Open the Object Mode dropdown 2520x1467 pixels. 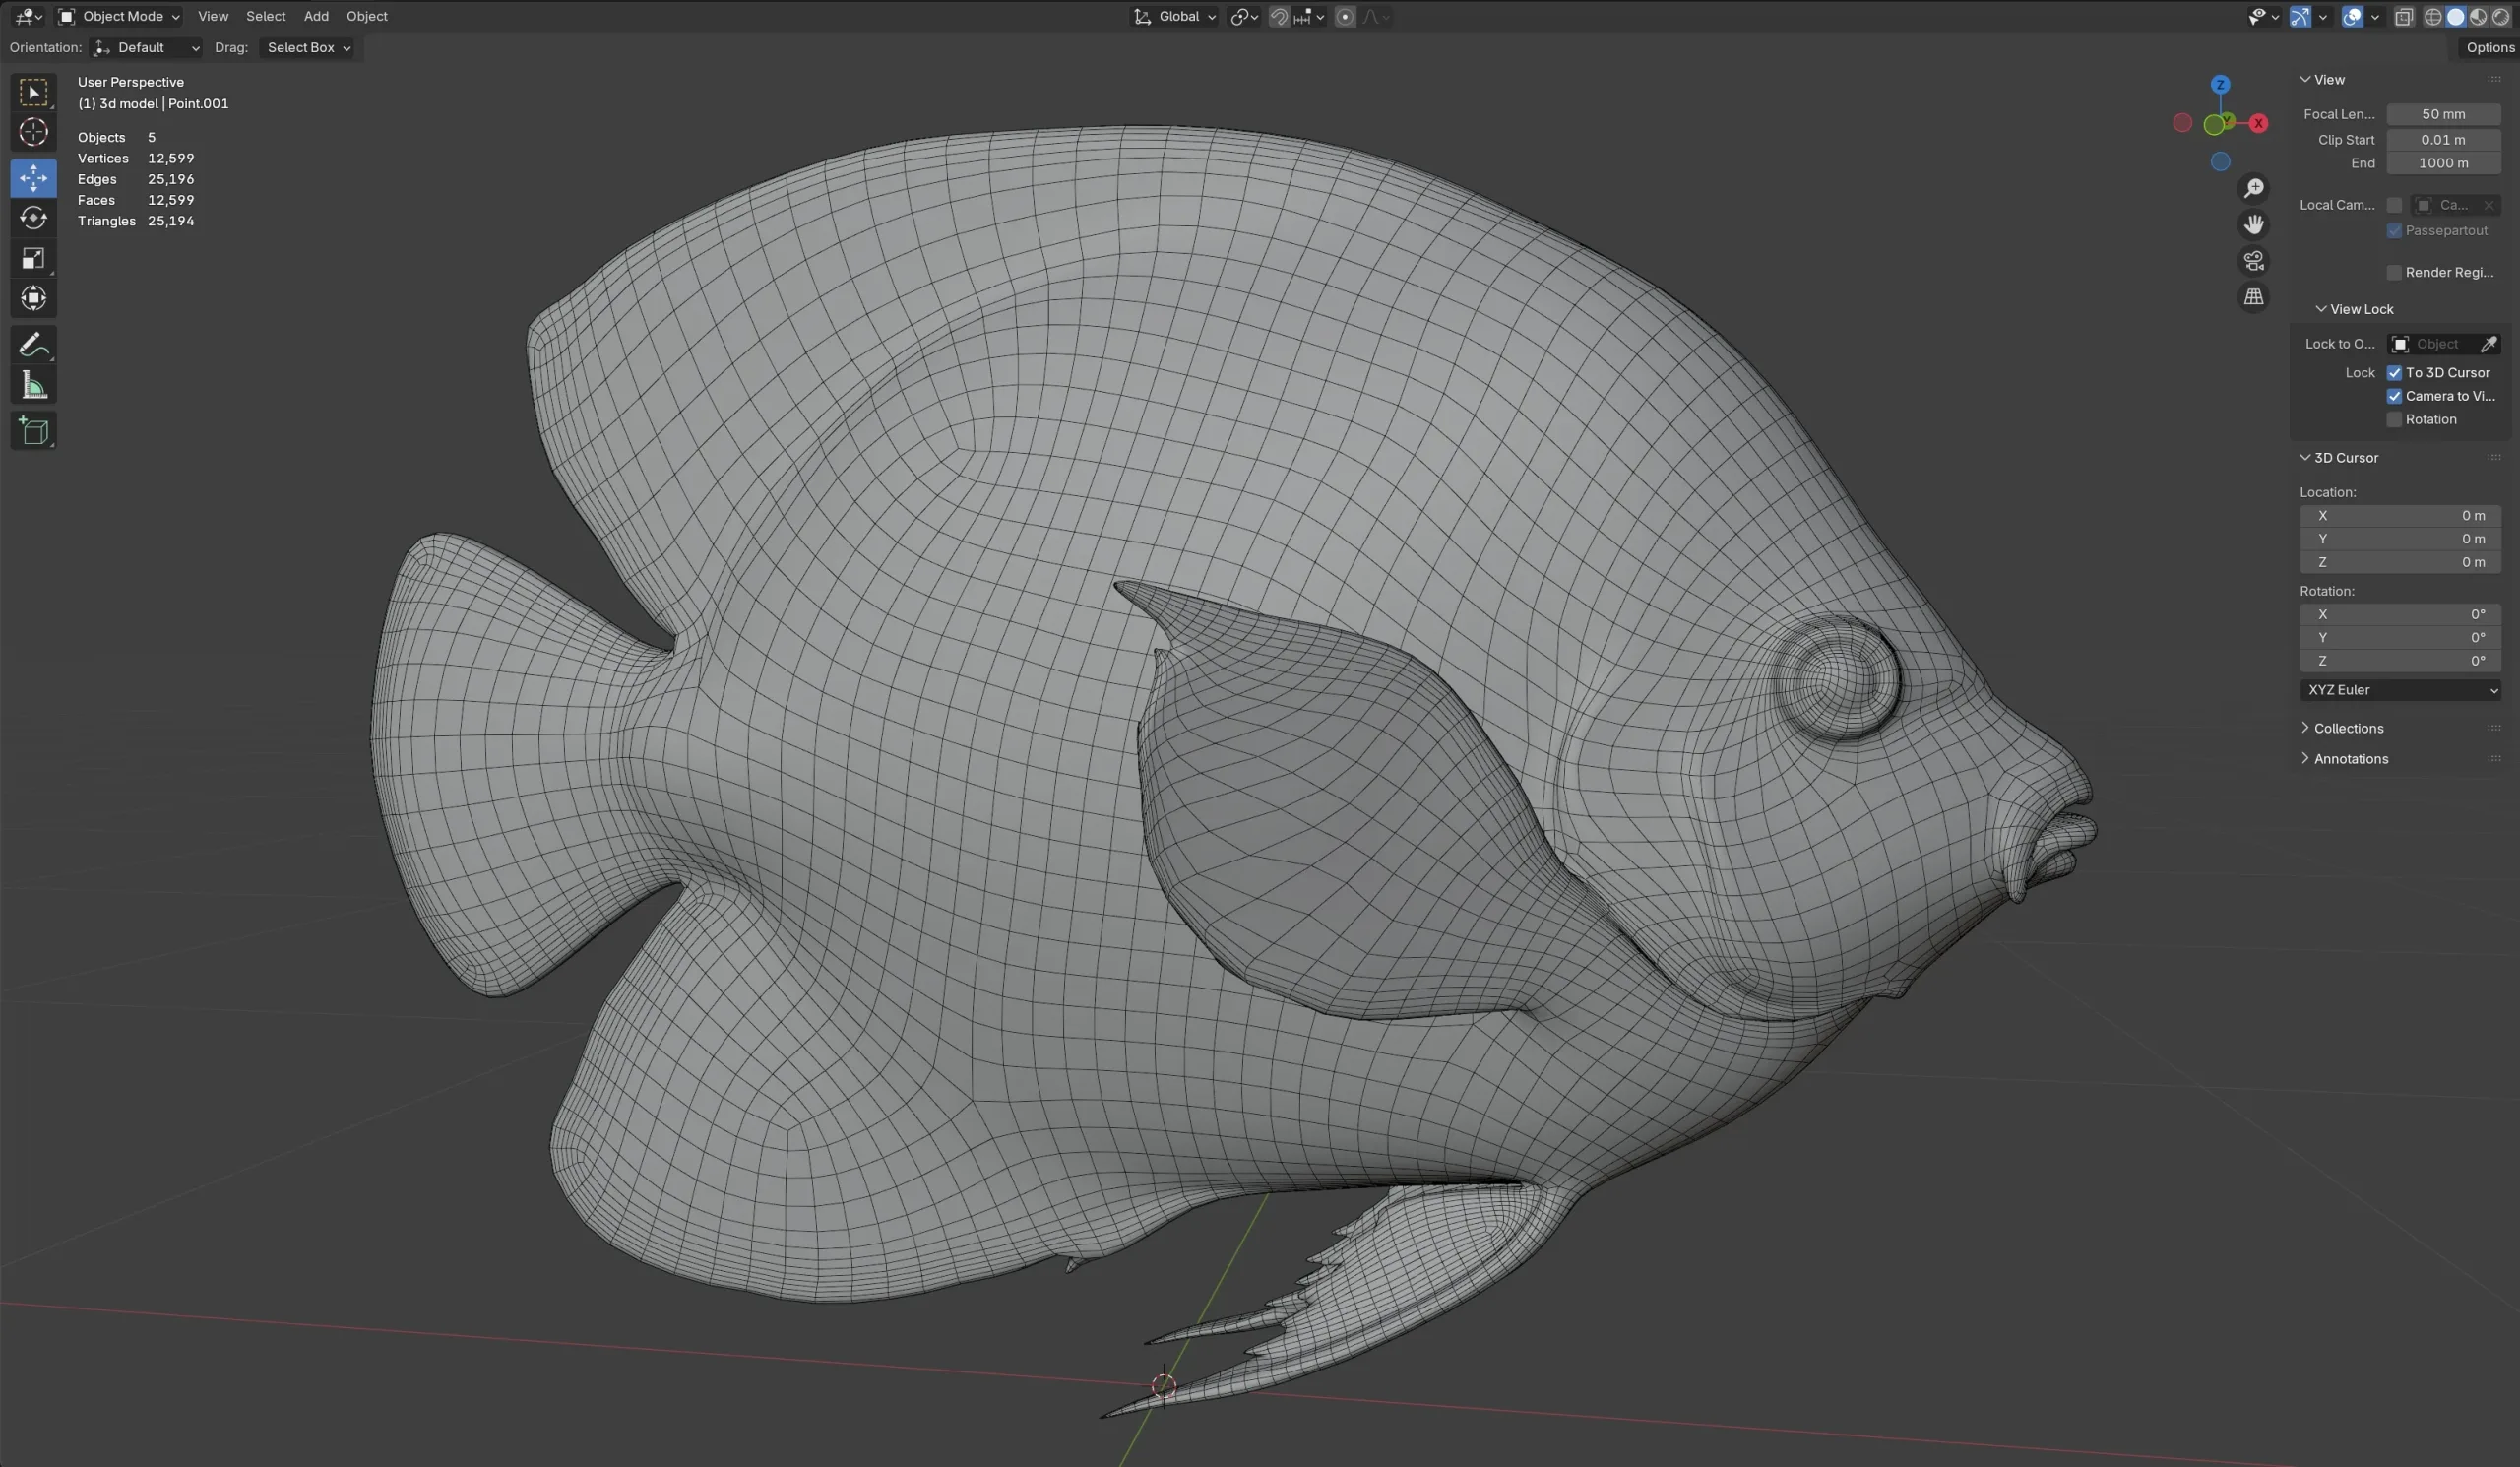click(118, 16)
